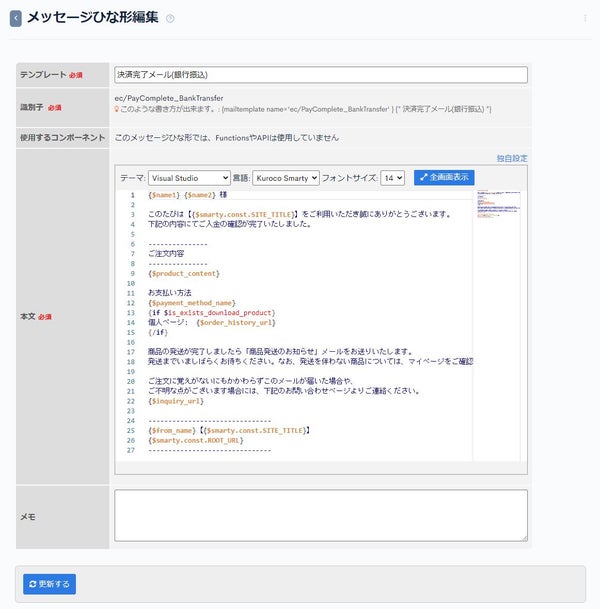Click the テンプレート name input field
The image size is (600, 609).
pos(321,75)
